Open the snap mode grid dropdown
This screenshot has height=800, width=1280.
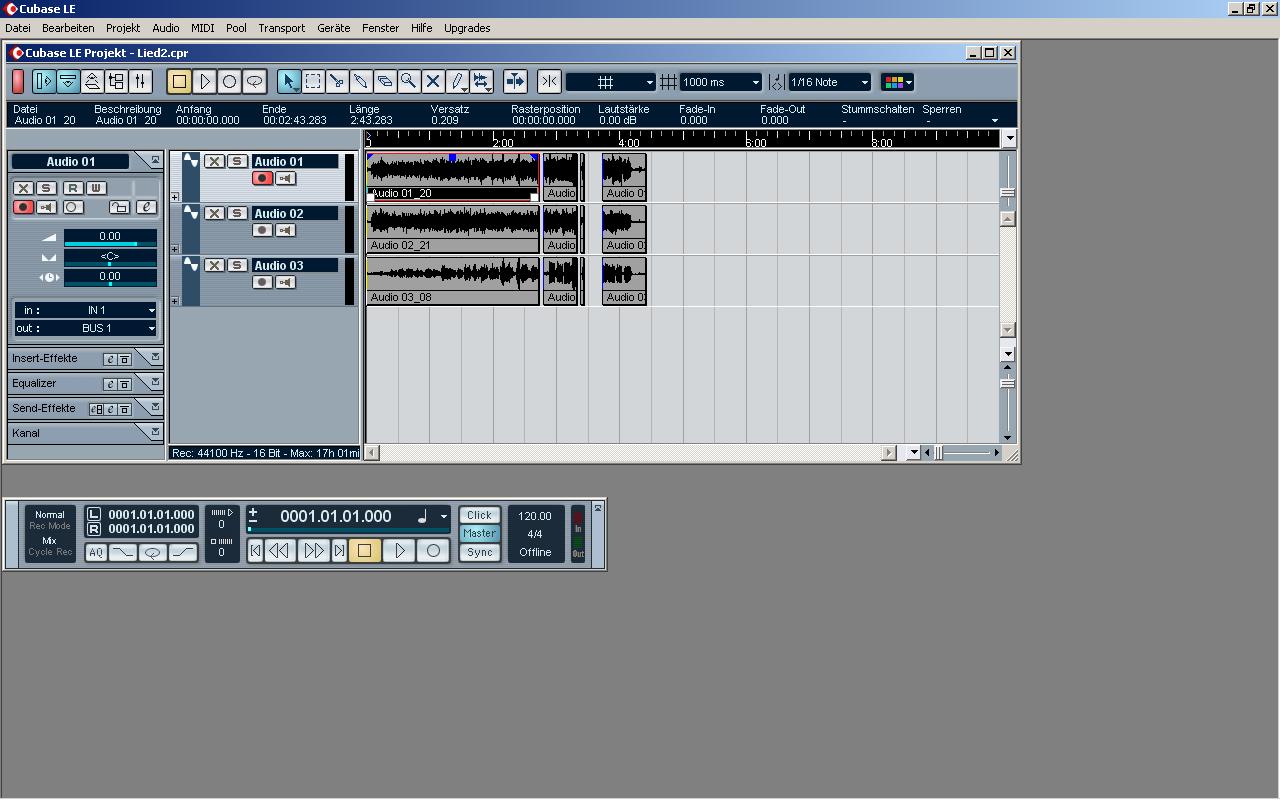611,82
